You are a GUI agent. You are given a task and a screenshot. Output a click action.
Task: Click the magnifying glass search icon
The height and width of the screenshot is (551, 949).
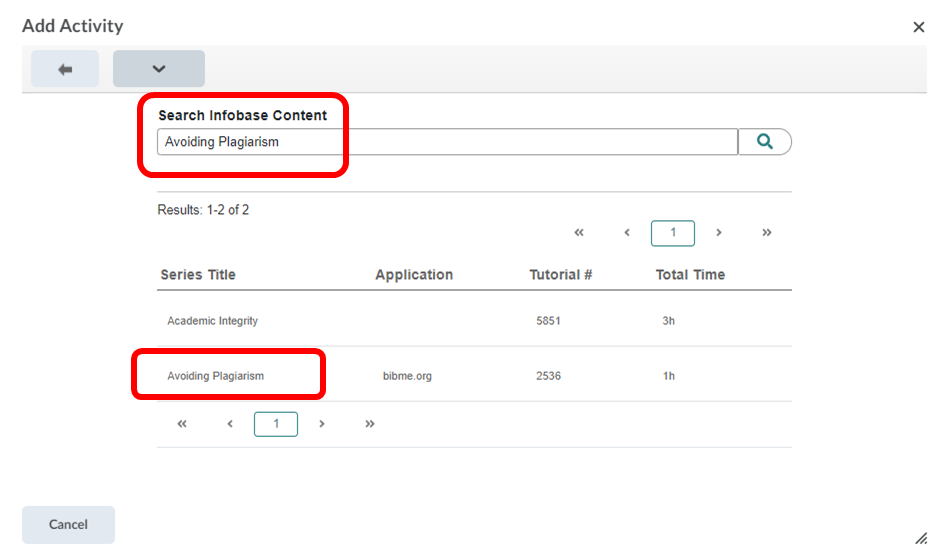click(764, 142)
